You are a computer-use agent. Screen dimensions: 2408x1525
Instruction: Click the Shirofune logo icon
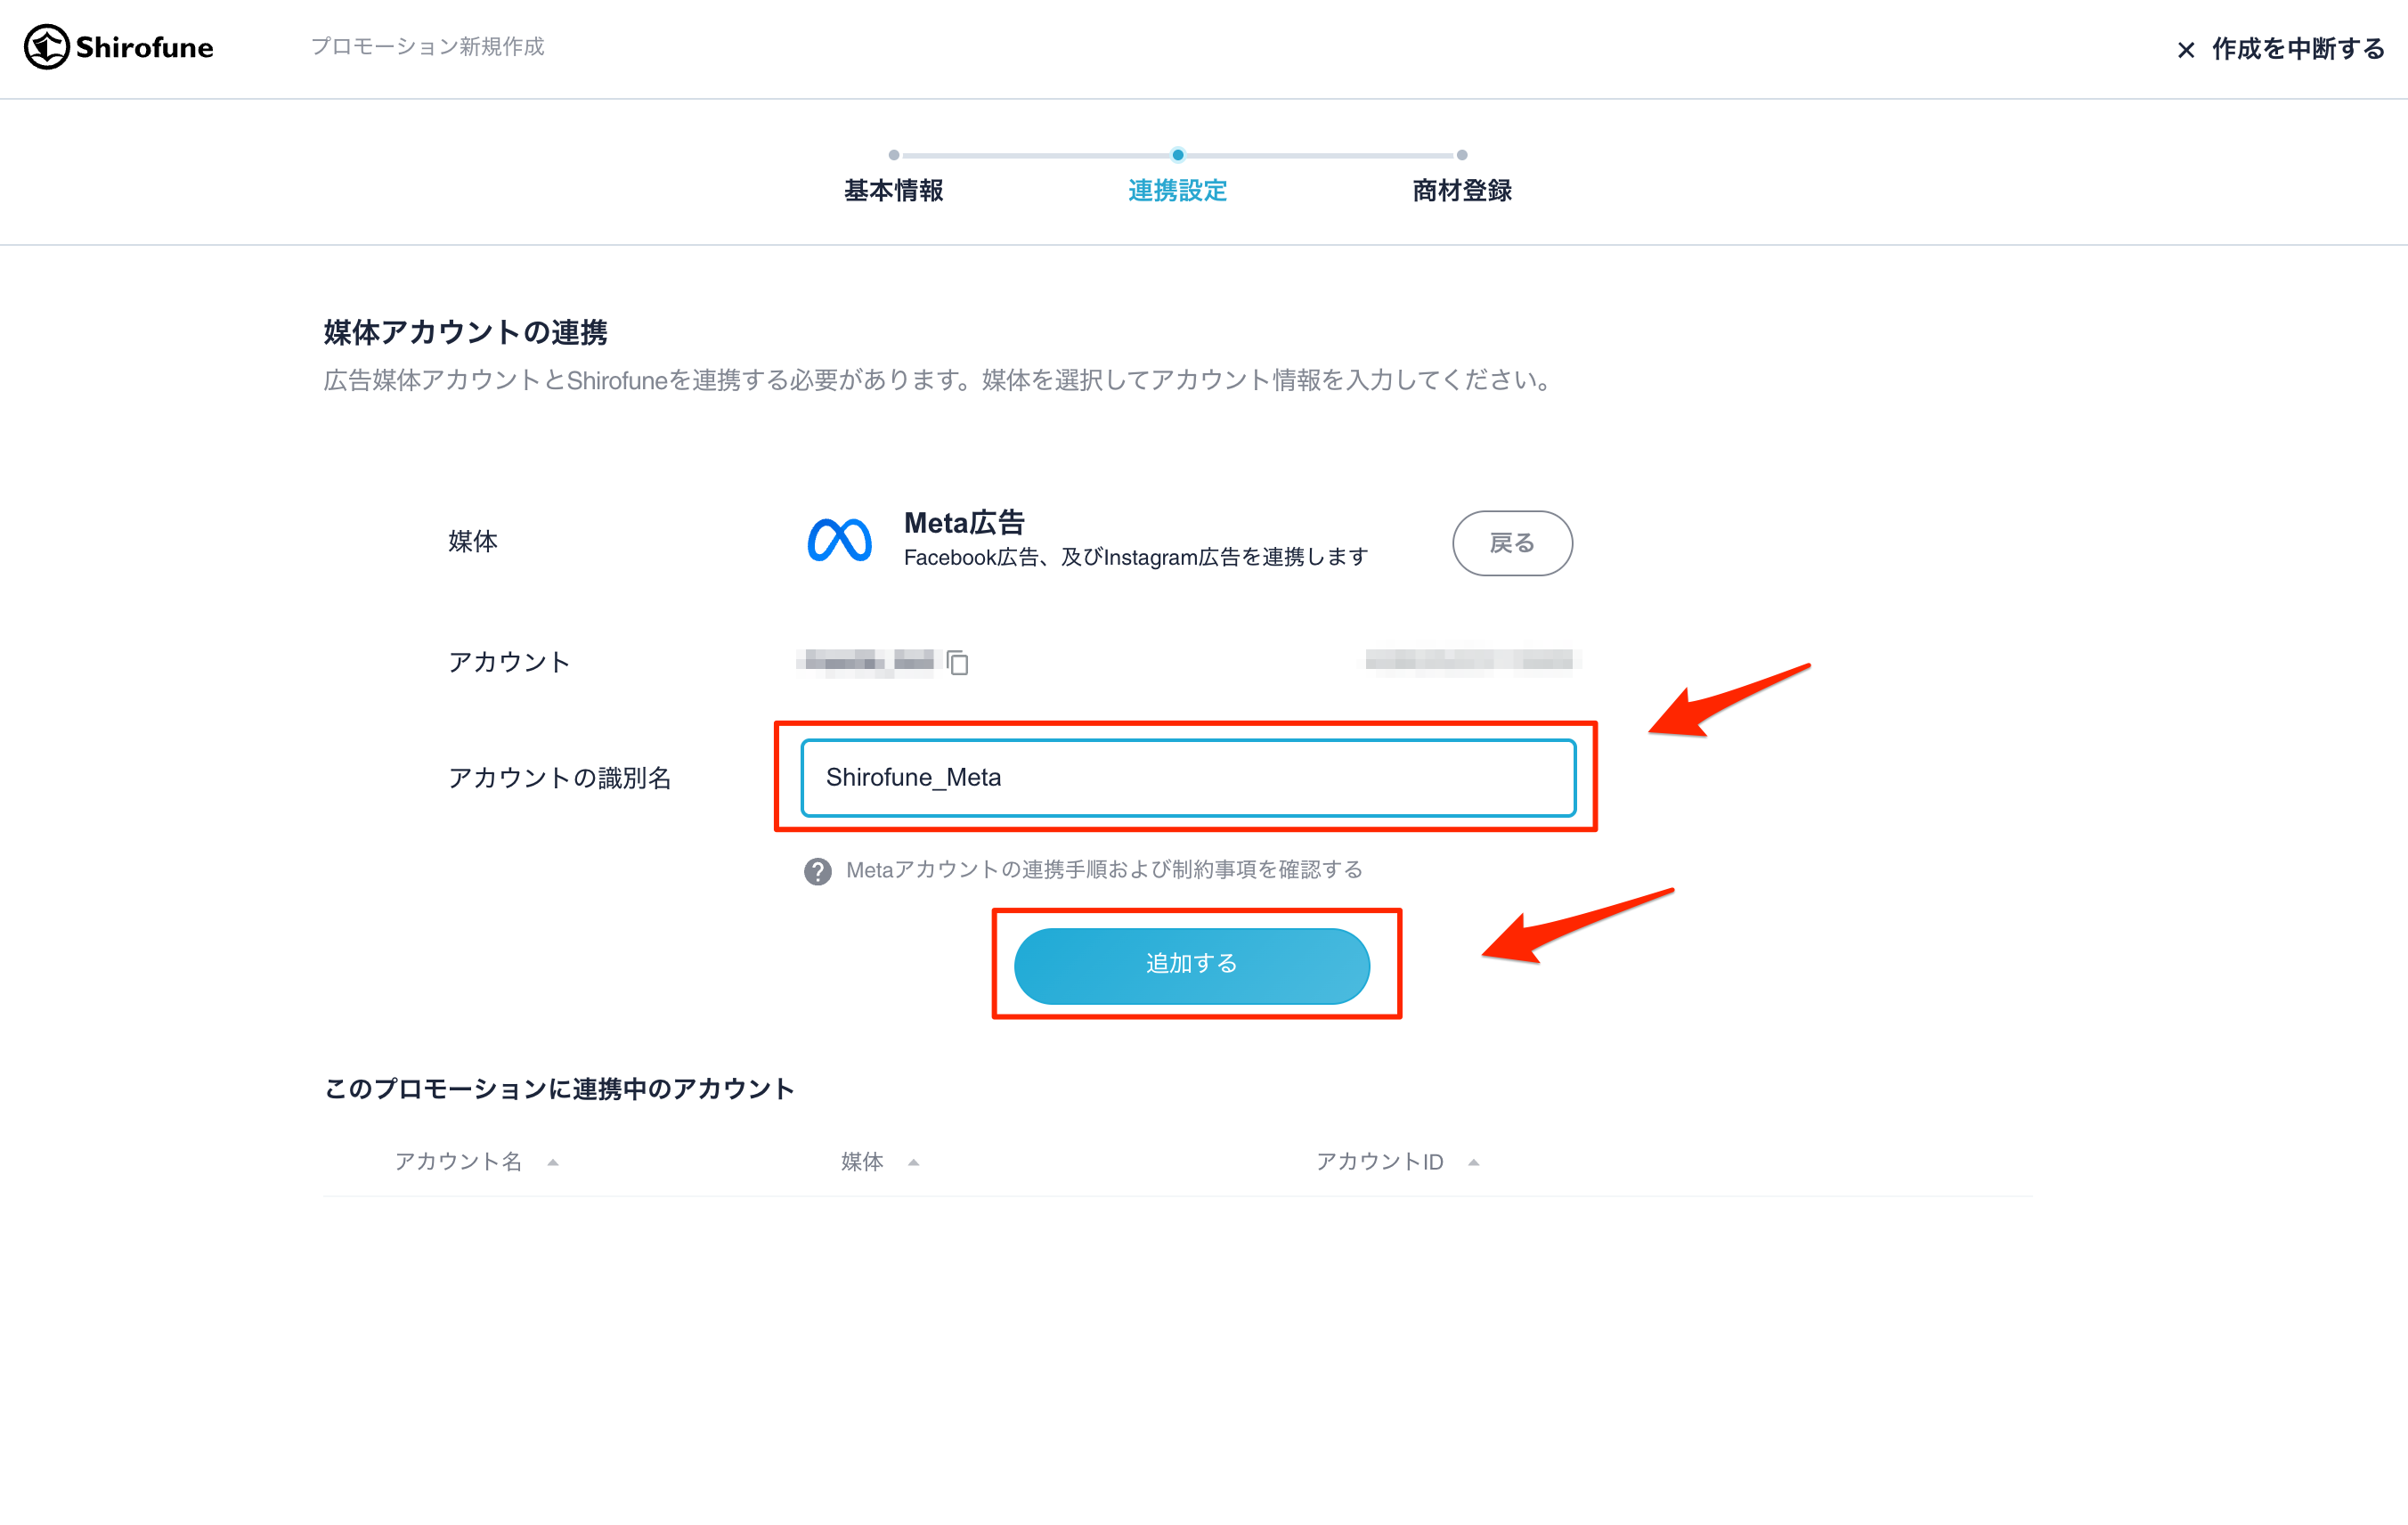coord(46,47)
